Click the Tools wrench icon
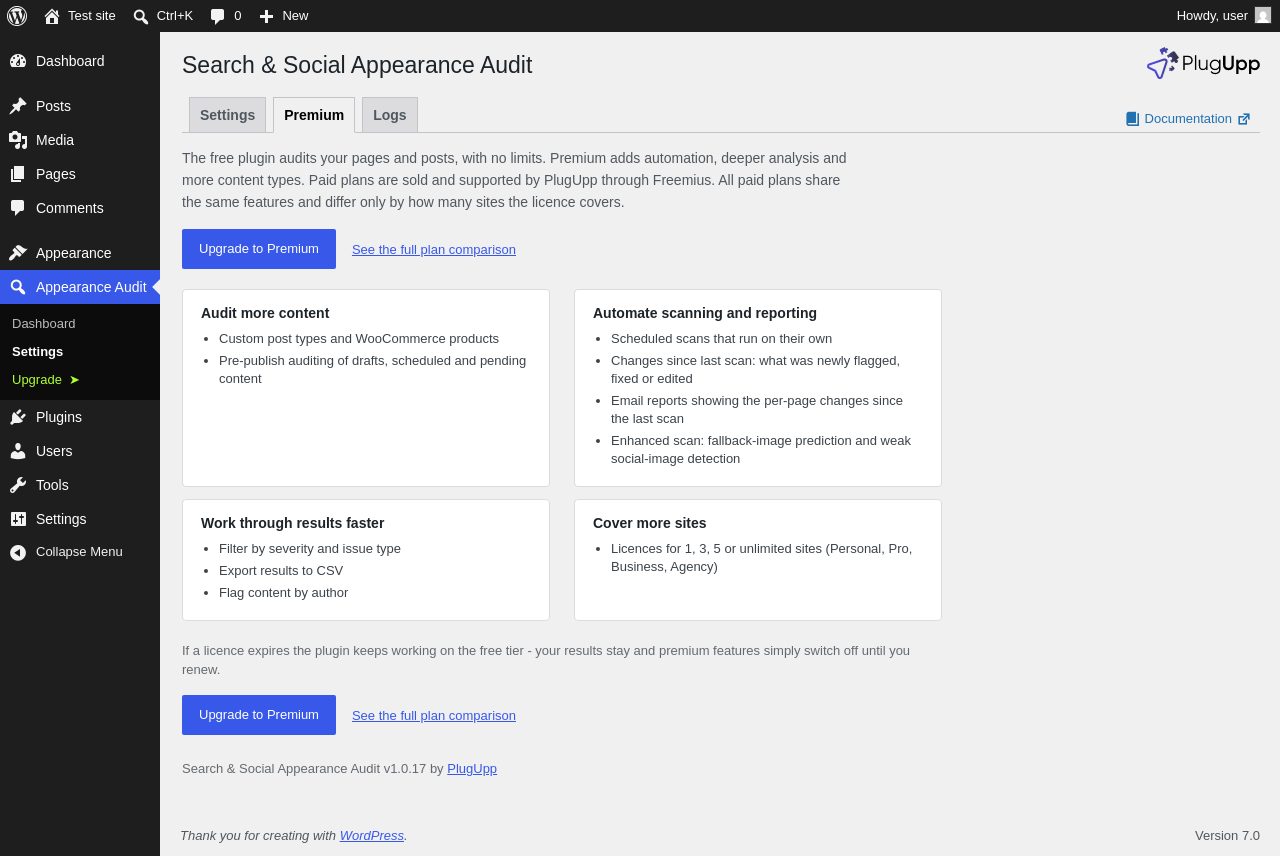This screenshot has width=1280, height=856. tap(18, 485)
